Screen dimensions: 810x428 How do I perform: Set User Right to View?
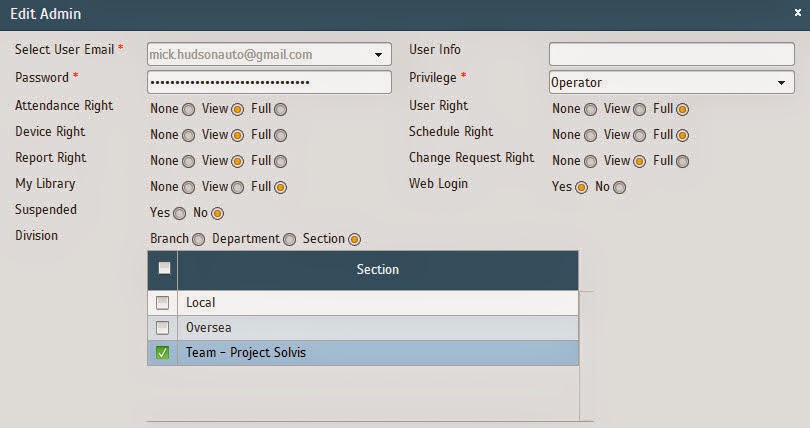pyautogui.click(x=639, y=109)
